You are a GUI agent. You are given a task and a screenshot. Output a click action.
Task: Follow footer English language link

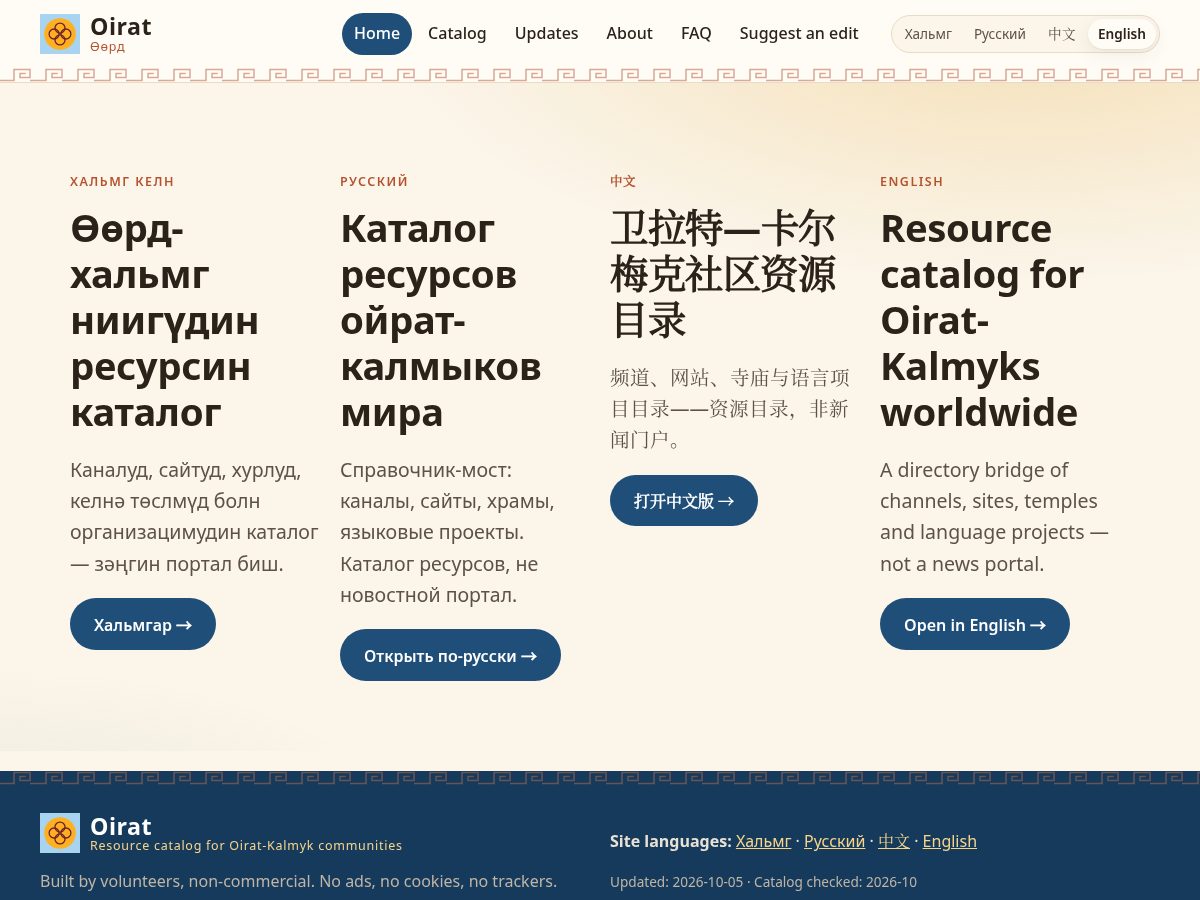pyautogui.click(x=949, y=841)
